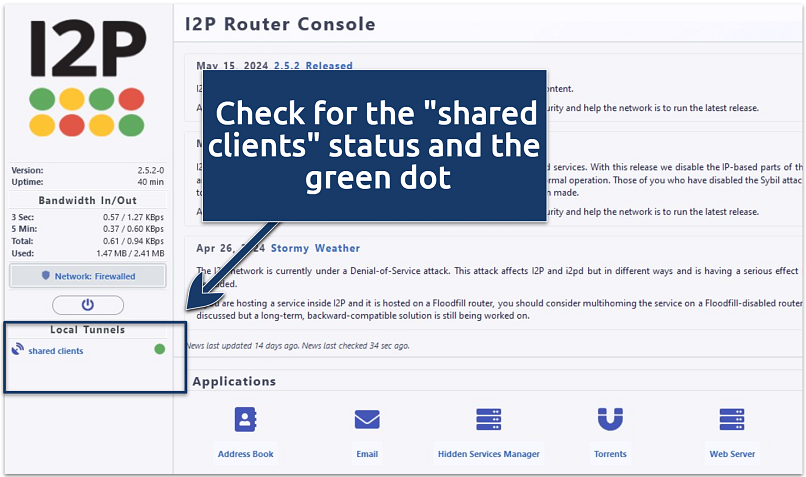Click the Local Tunnels section heading
Viewport: 806px width, 477px height.
click(87, 329)
